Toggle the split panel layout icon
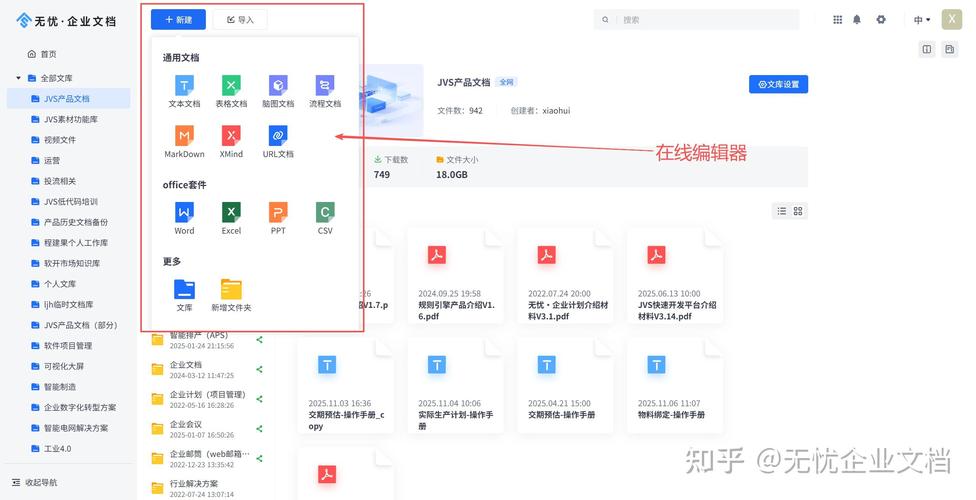Image resolution: width=976 pixels, height=500 pixels. [927, 49]
